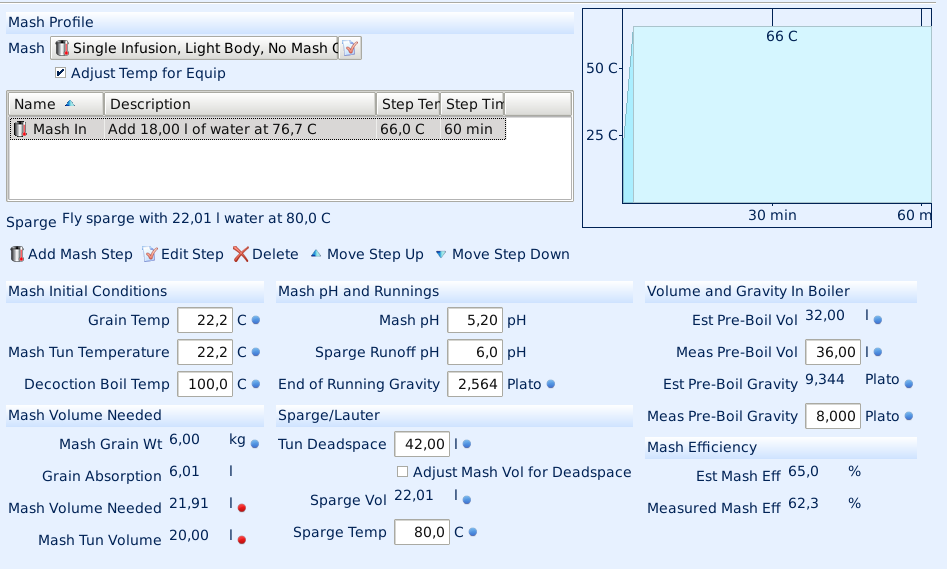947x569 pixels.
Task: Click the Step Time column header
Action: (x=473, y=104)
